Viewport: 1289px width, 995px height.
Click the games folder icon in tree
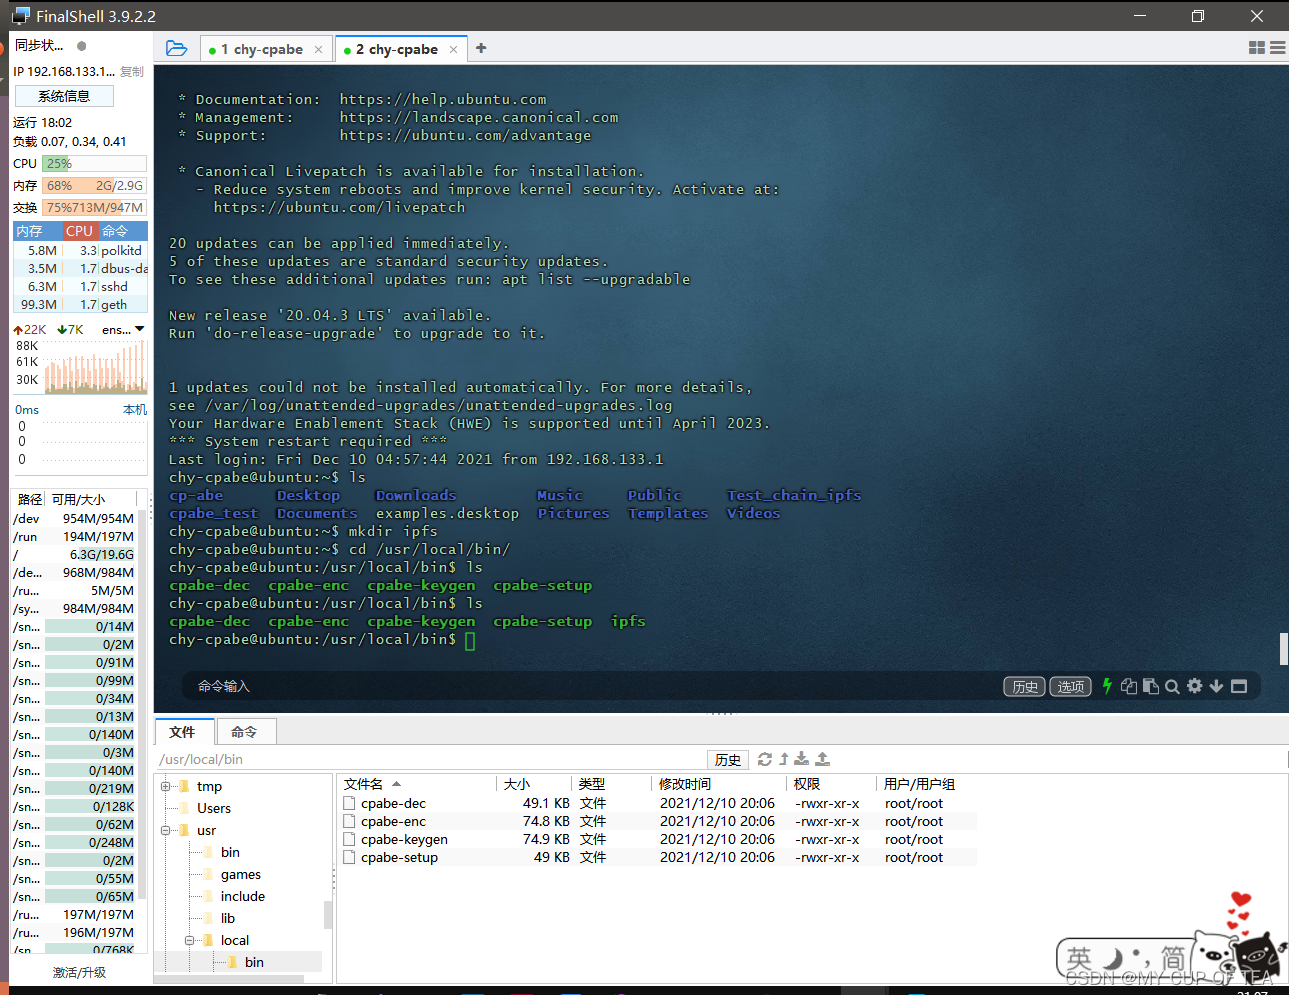click(x=207, y=874)
